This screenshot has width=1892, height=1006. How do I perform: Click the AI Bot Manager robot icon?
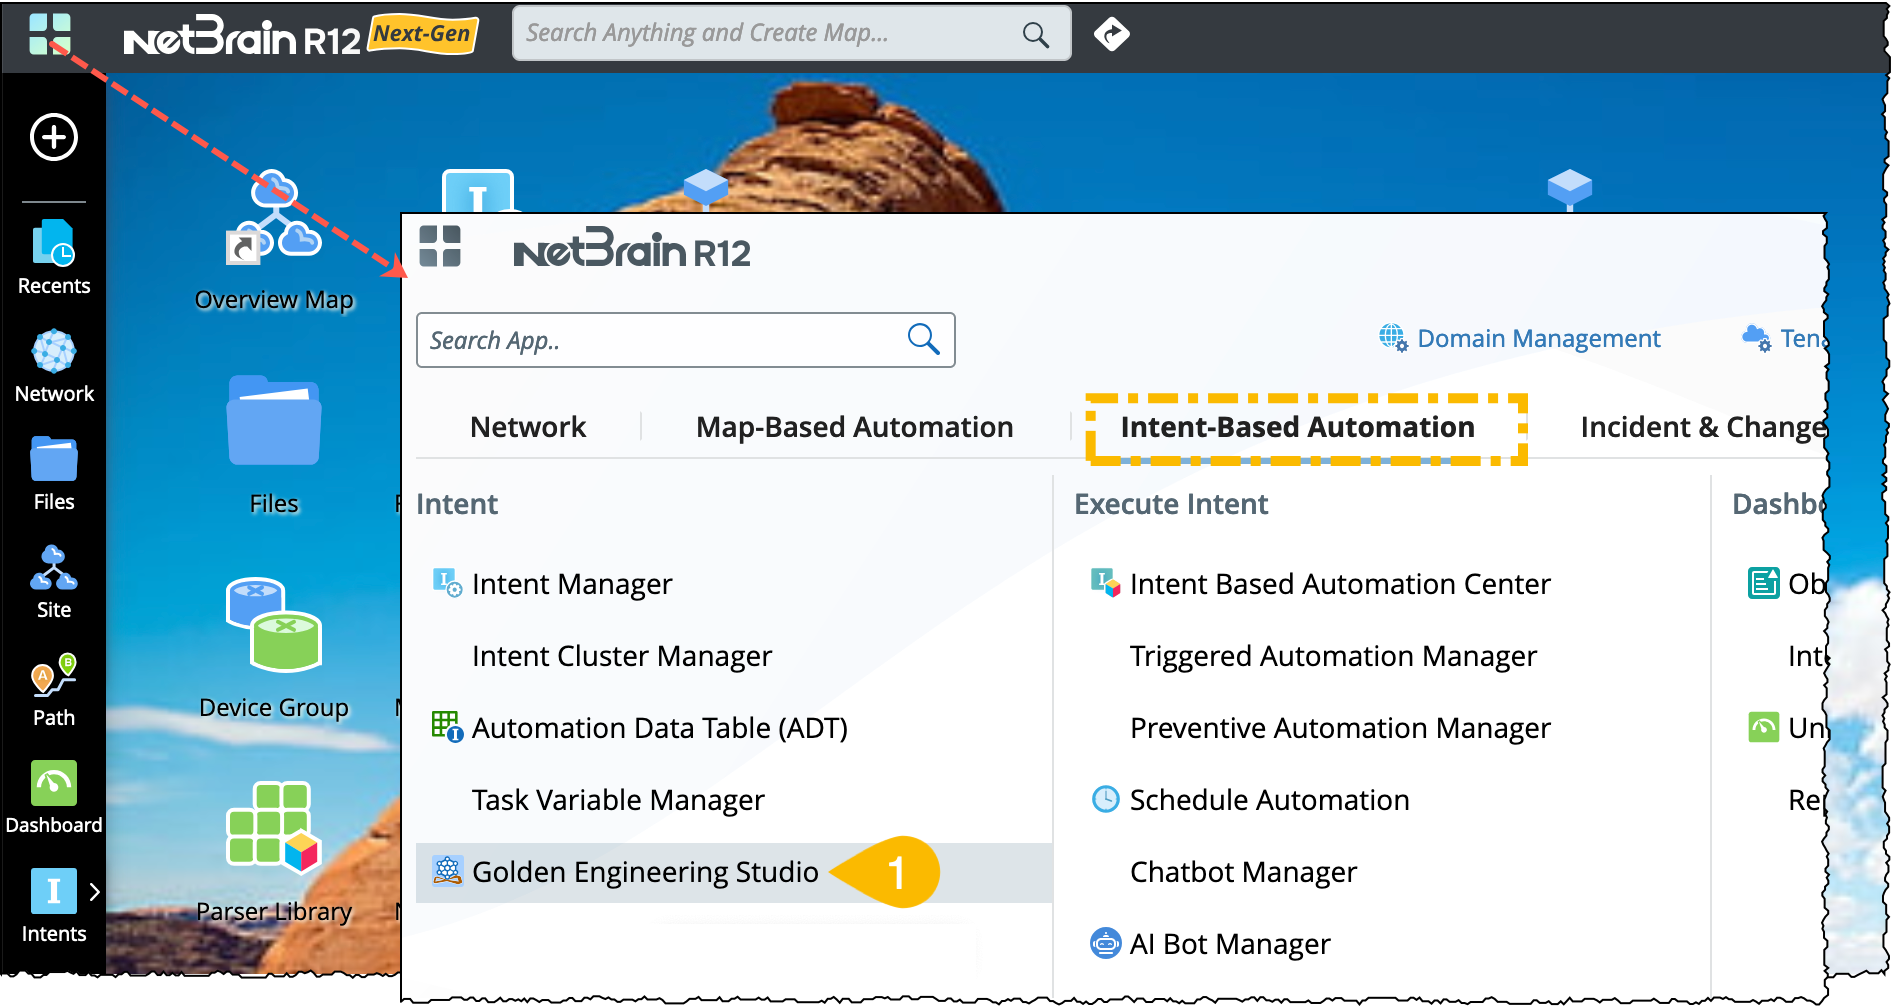click(1105, 943)
